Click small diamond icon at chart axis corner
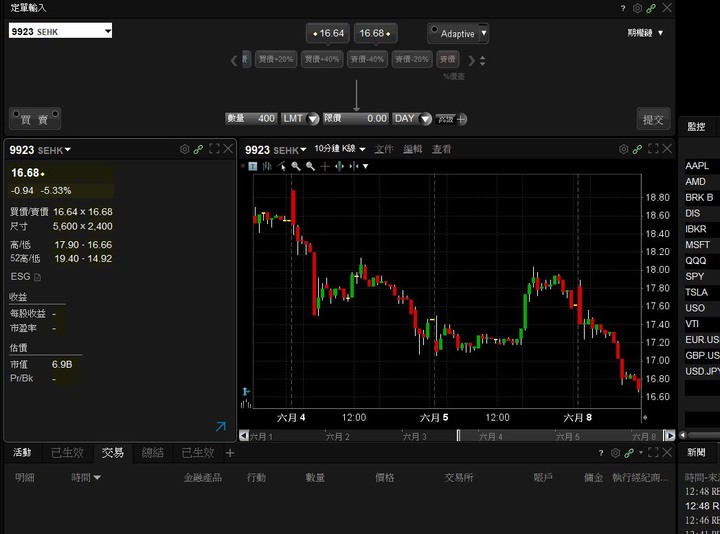The width and height of the screenshot is (720, 534). pyautogui.click(x=645, y=417)
